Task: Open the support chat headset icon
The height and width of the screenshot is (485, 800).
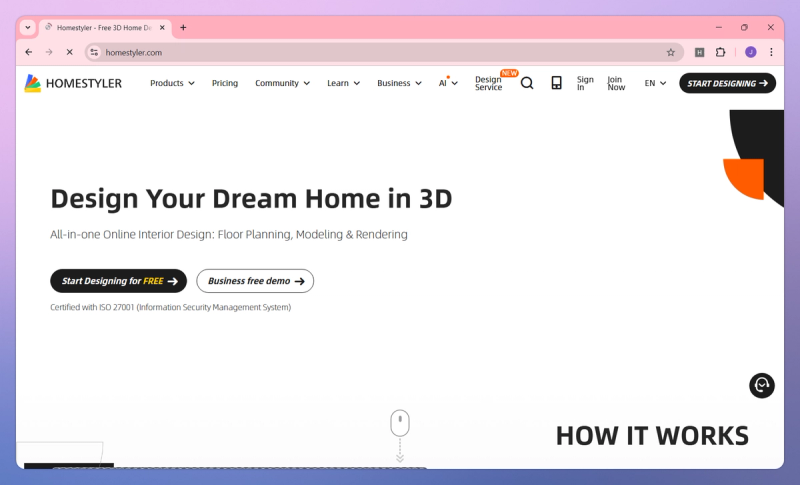Action: coord(762,386)
